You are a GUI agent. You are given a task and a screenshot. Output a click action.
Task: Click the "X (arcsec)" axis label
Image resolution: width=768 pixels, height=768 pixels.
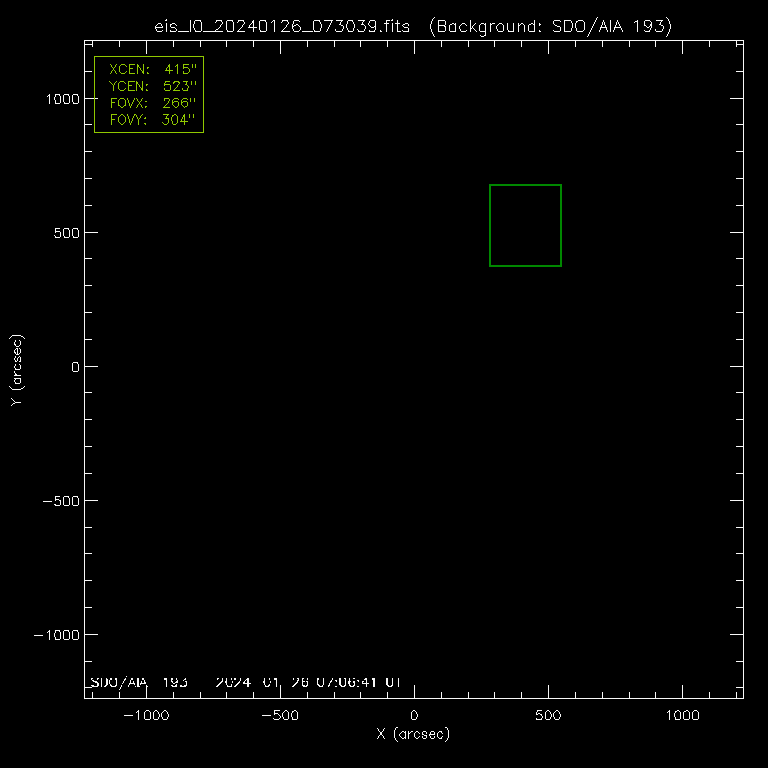click(x=413, y=734)
